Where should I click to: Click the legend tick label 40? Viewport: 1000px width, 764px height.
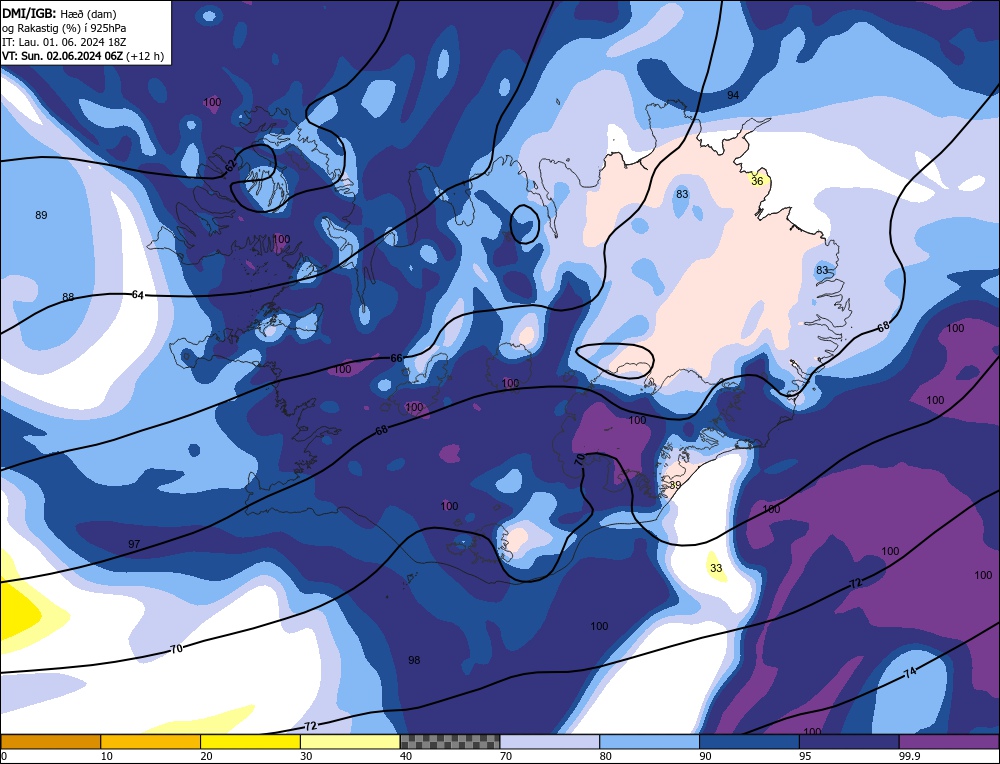(x=406, y=756)
